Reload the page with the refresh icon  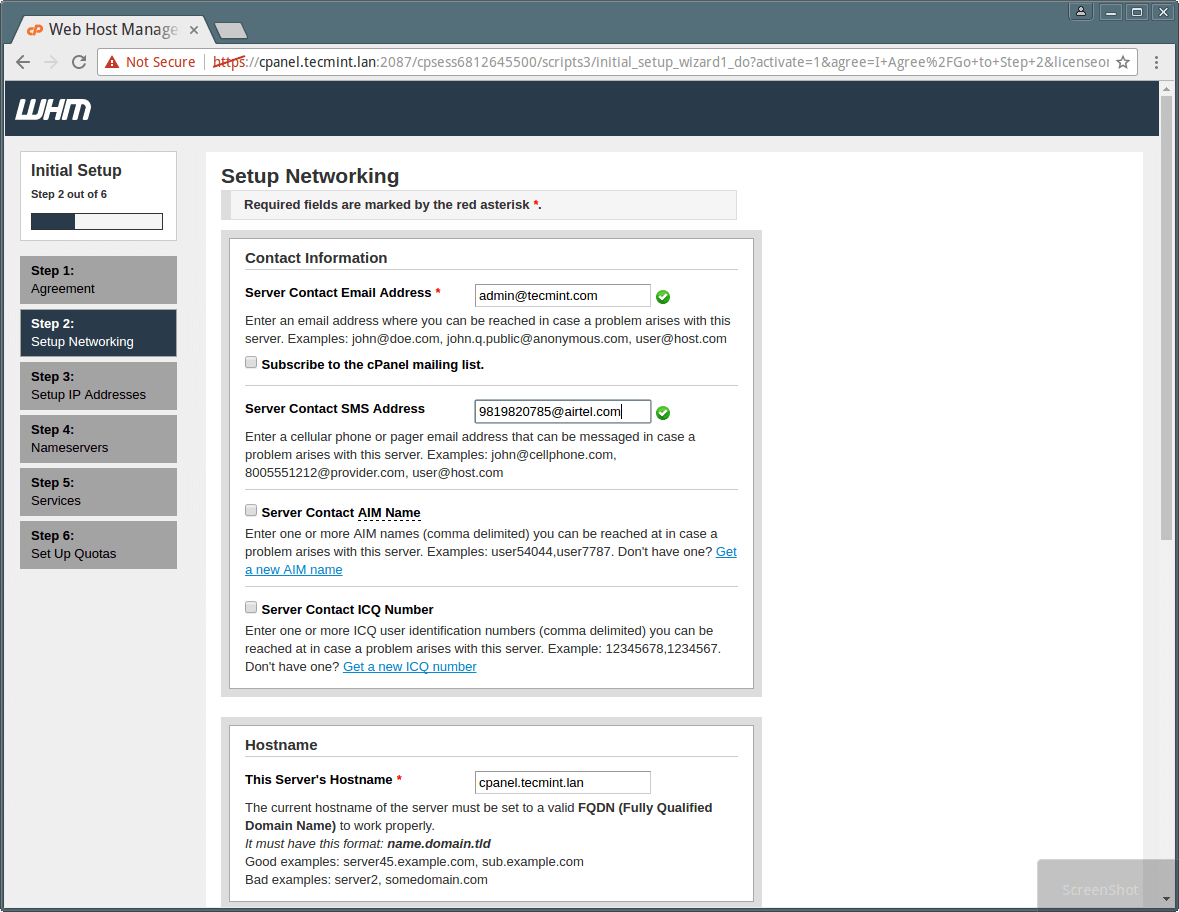point(79,62)
